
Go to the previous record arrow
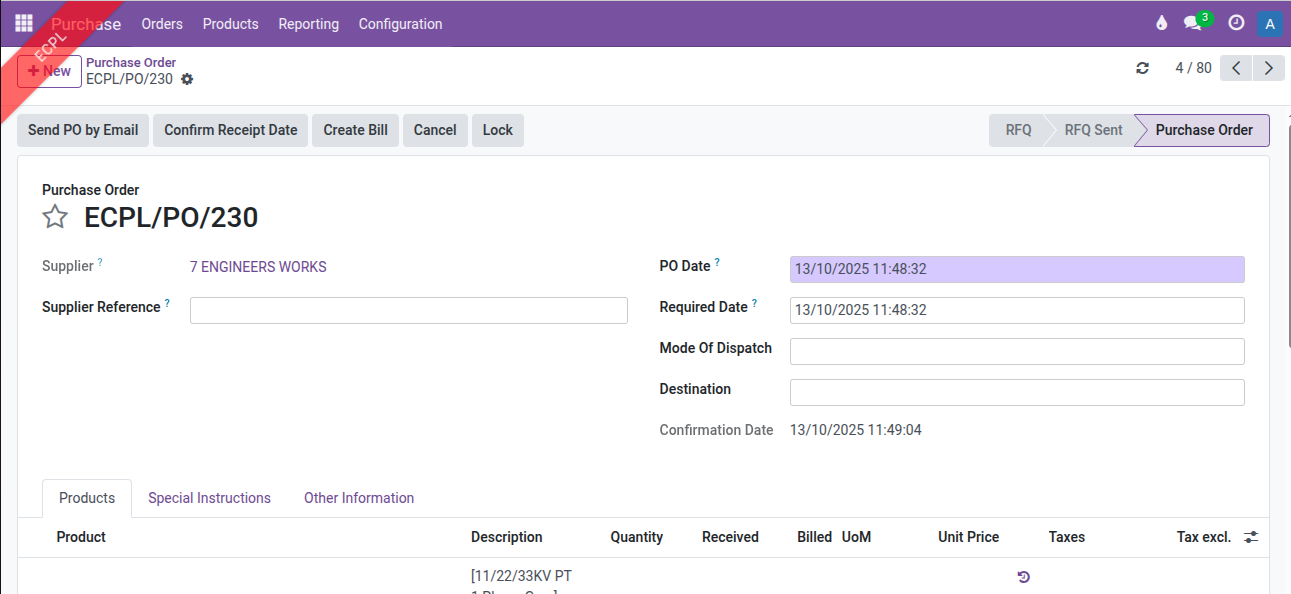(1237, 68)
